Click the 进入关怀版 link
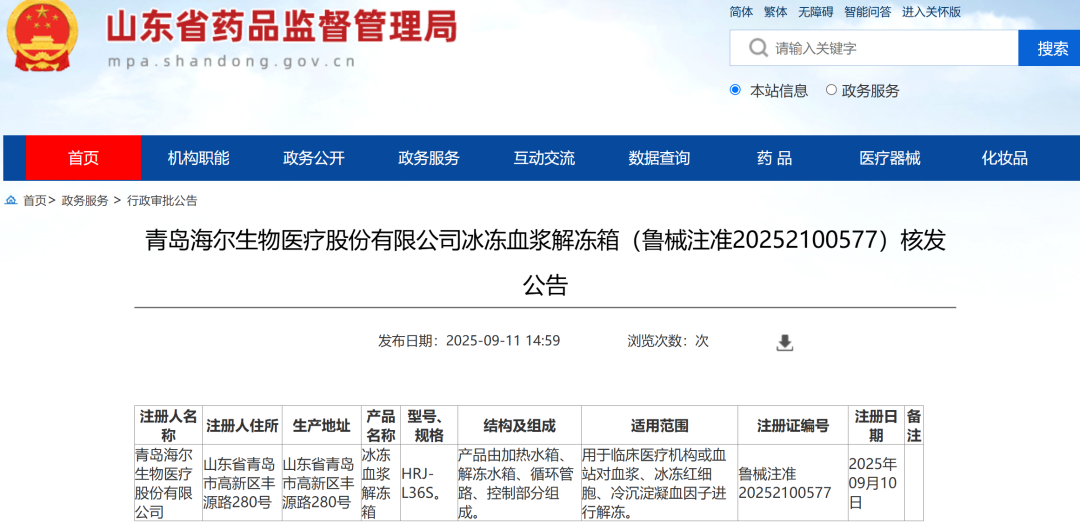1080x523 pixels. (x=931, y=12)
